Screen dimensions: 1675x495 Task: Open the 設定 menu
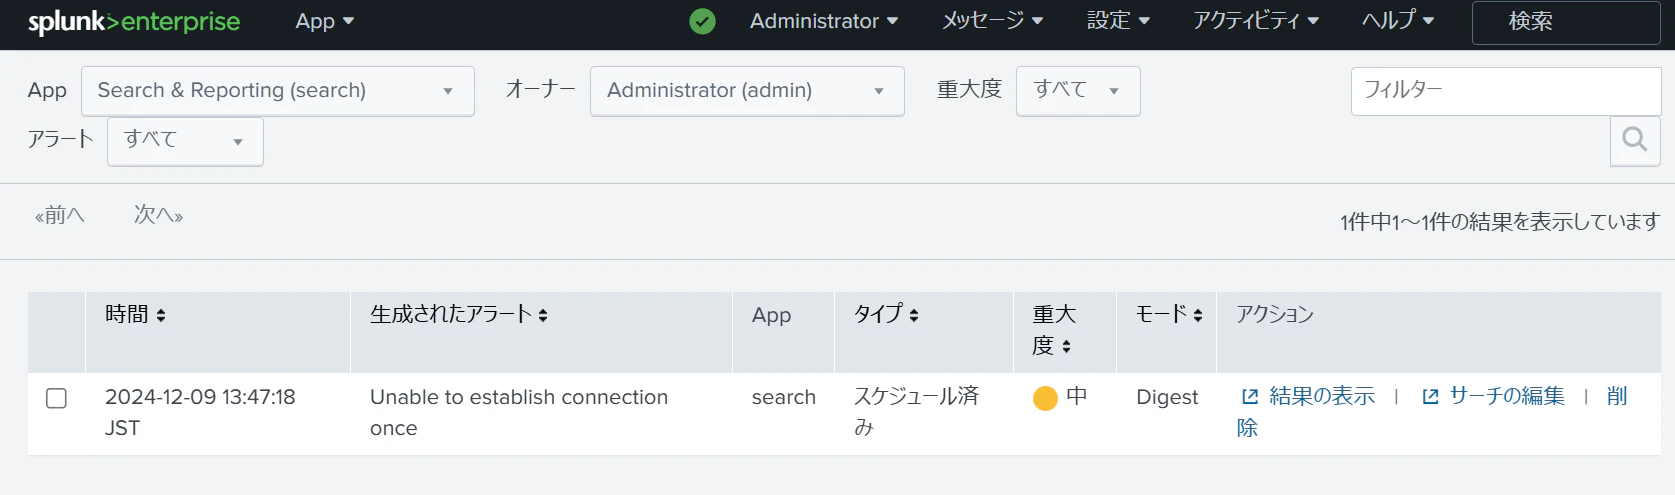point(1118,21)
